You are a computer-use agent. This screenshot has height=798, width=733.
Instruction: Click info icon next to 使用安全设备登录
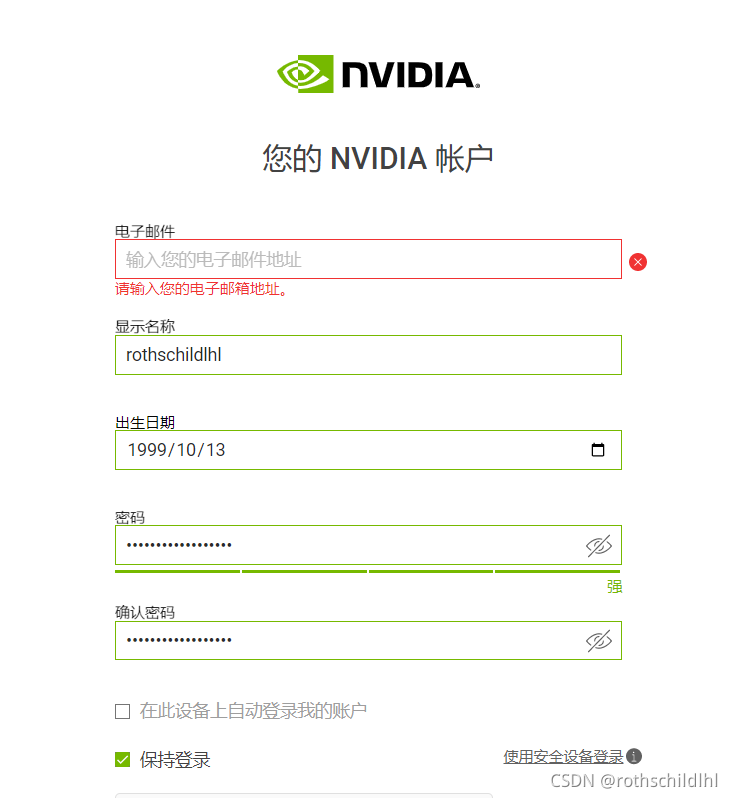coord(634,757)
